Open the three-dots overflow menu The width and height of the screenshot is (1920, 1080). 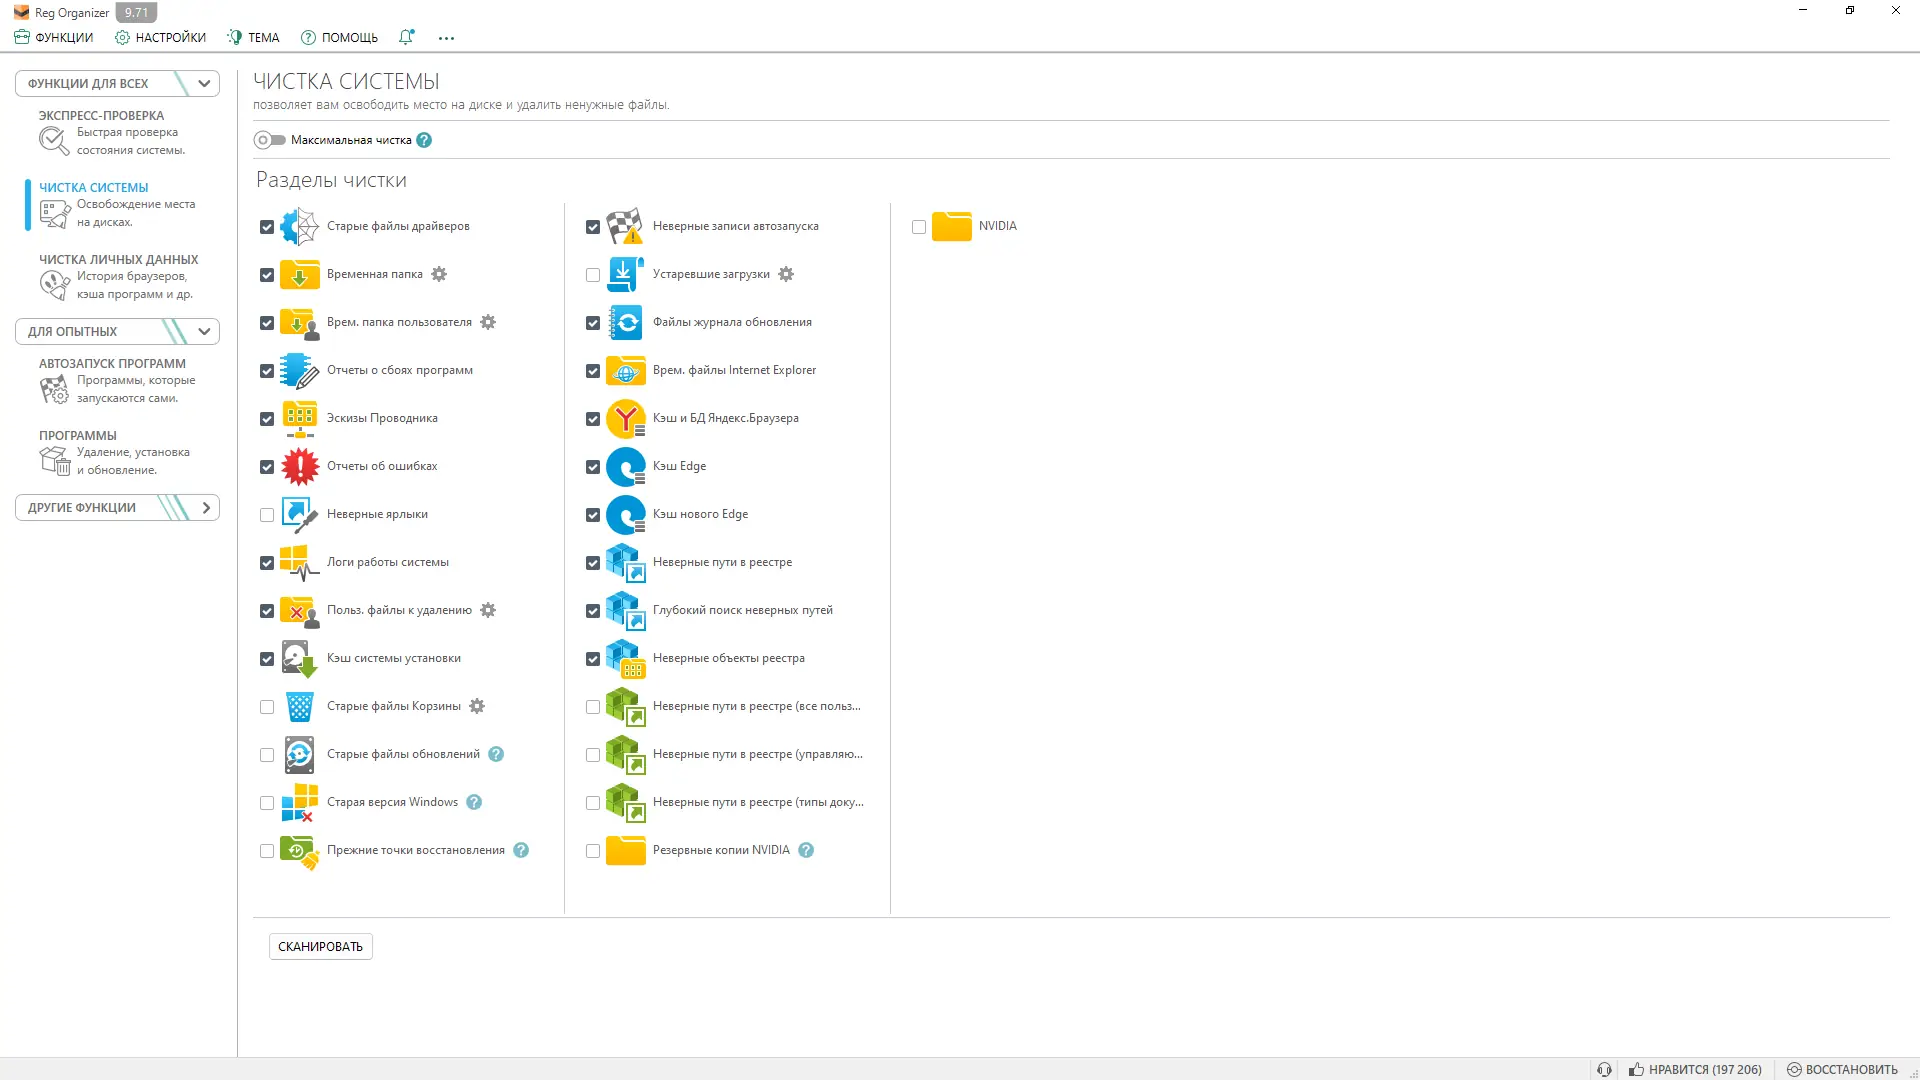pos(446,38)
